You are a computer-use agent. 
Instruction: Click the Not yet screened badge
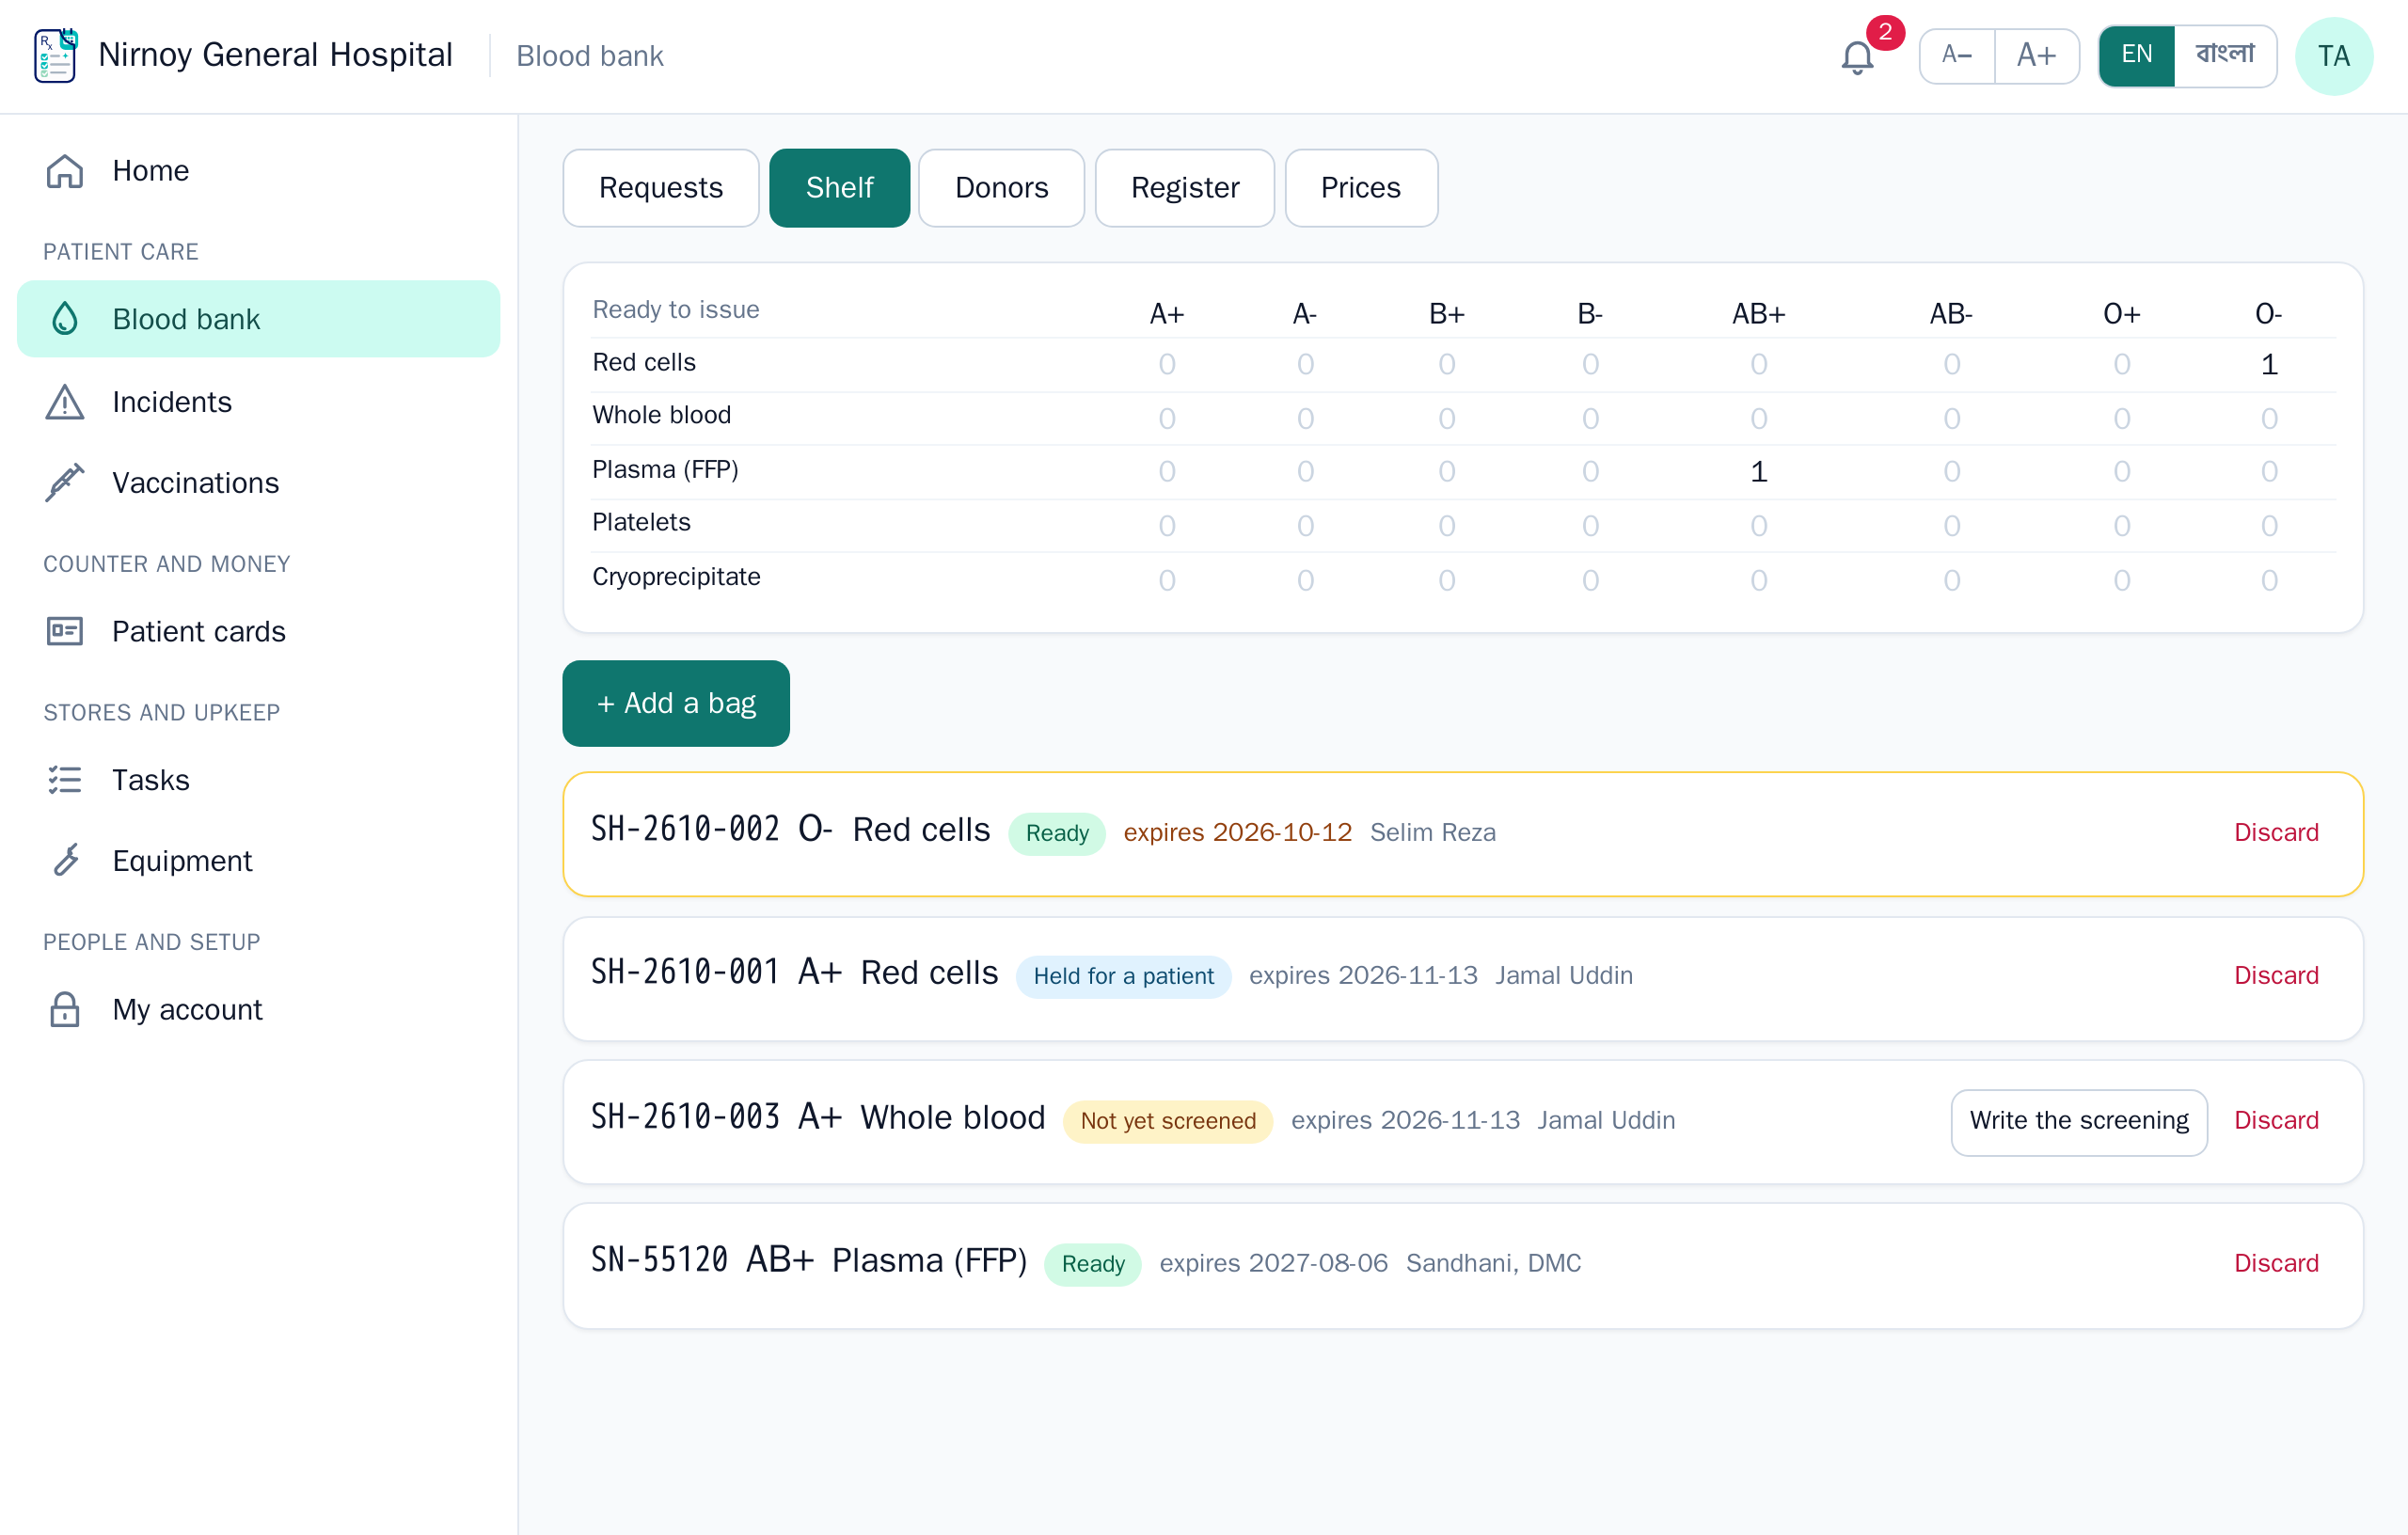click(x=1167, y=1122)
